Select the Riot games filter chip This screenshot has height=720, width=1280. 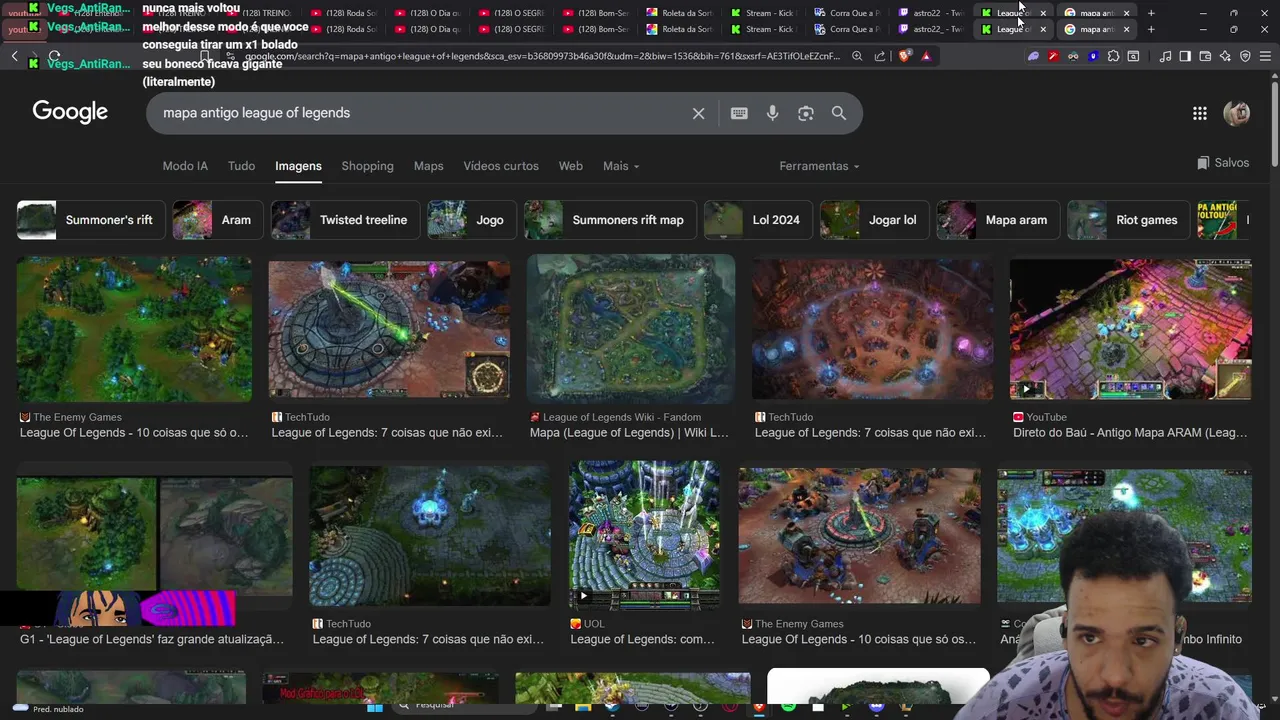(1127, 220)
